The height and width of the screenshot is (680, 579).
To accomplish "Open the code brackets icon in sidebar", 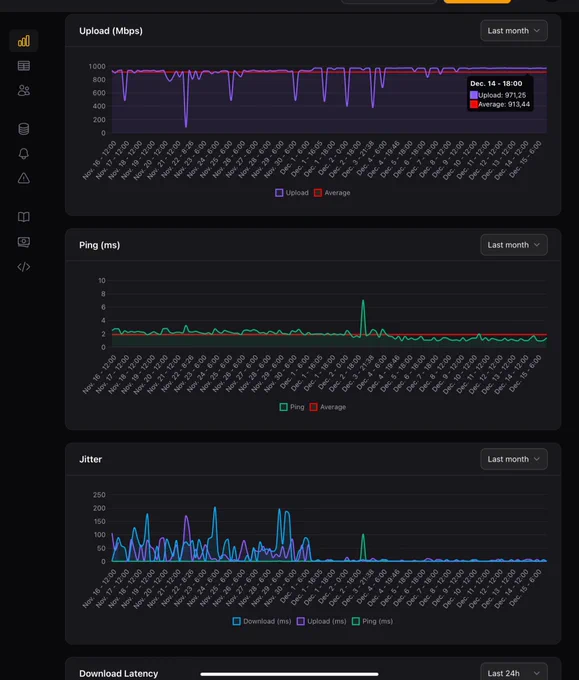I will point(24,267).
